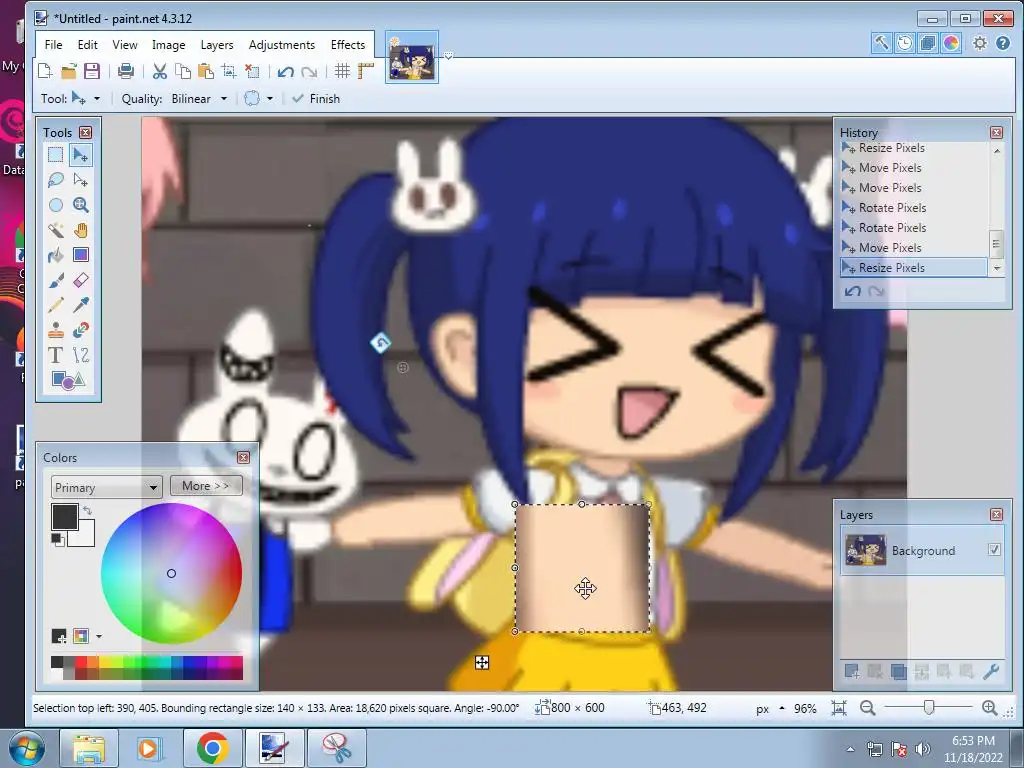This screenshot has height=768, width=1024.
Task: Click the zoom slider handle
Action: tap(929, 707)
